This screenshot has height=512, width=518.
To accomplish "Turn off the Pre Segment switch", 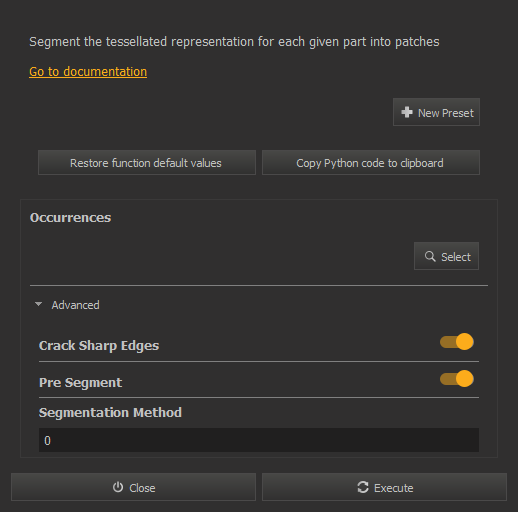I will (x=457, y=379).
